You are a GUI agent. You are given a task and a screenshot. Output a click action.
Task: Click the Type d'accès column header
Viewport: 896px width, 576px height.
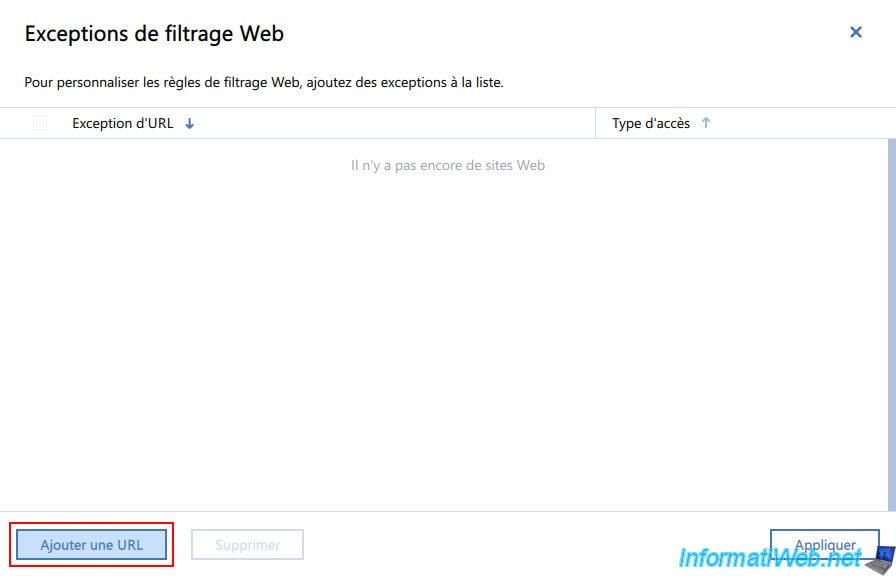point(651,123)
